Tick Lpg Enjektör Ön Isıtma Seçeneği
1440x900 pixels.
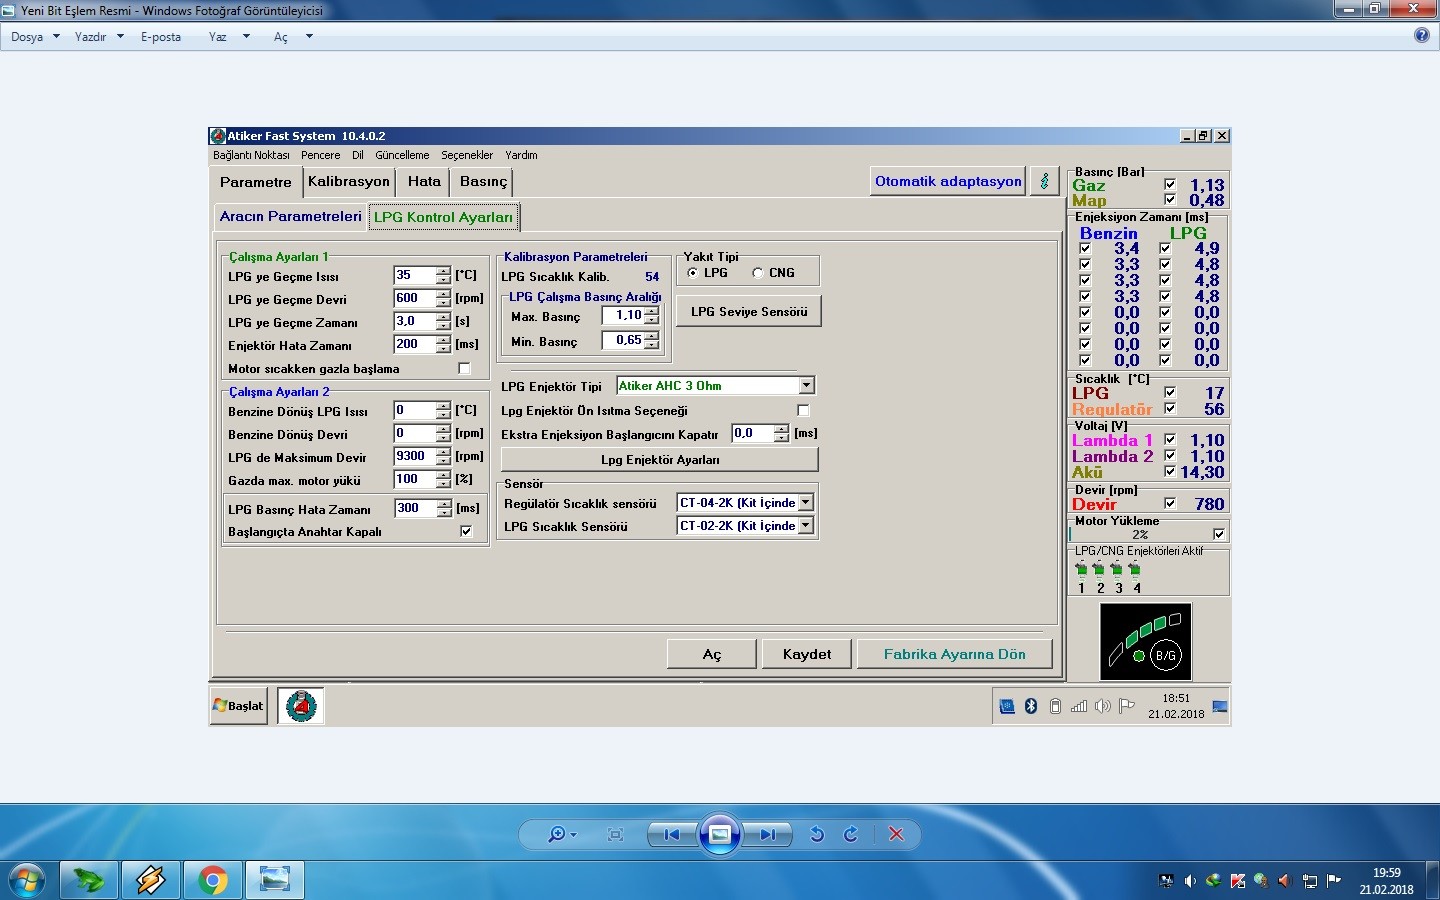point(803,410)
